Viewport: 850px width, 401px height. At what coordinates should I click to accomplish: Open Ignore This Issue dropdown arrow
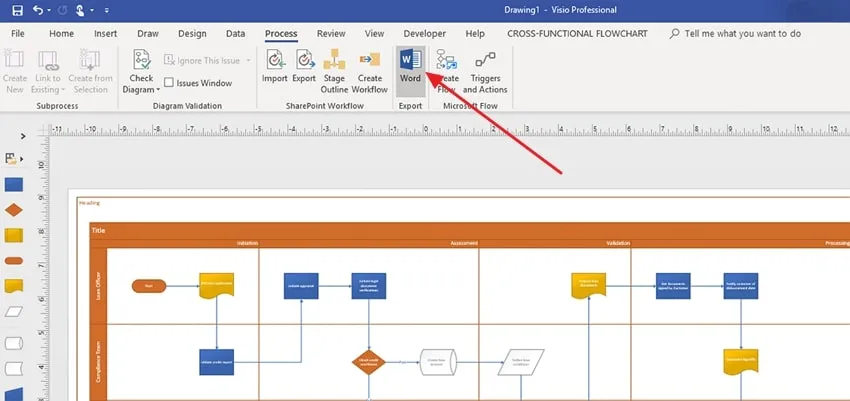[x=249, y=61]
